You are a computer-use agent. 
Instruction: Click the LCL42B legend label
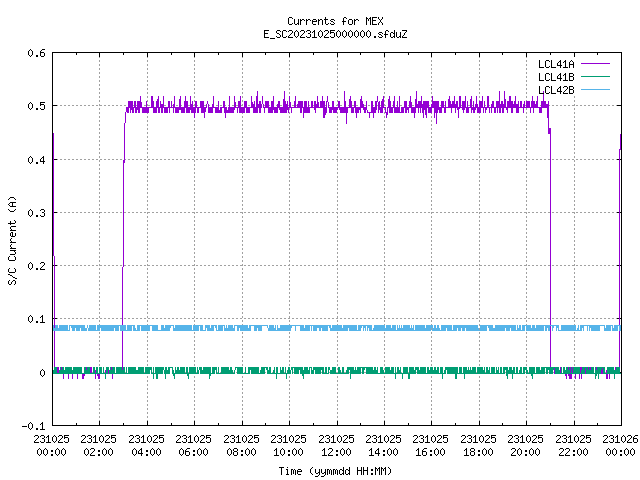click(556, 90)
